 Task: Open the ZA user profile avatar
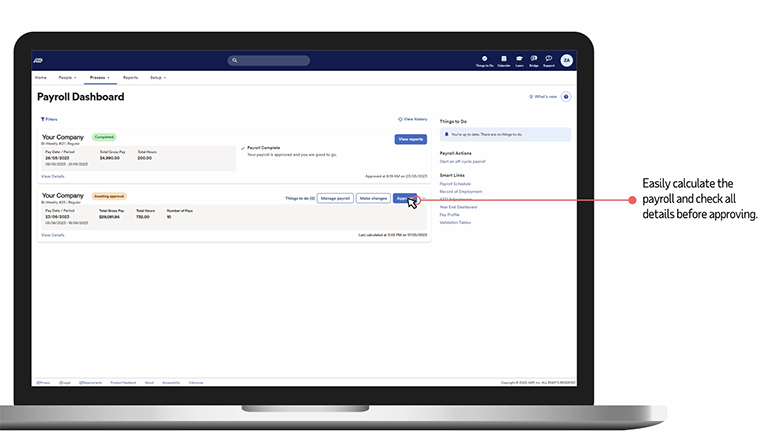pos(566,60)
